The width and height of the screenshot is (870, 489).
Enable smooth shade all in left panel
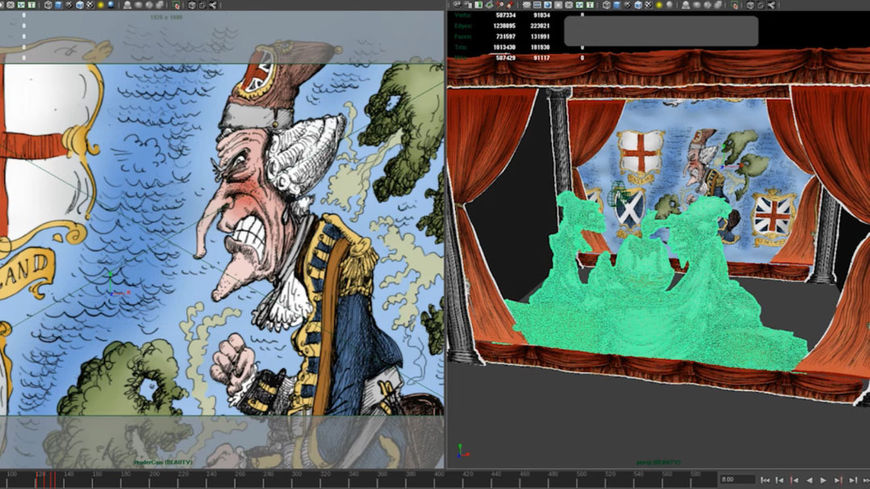coord(58,5)
